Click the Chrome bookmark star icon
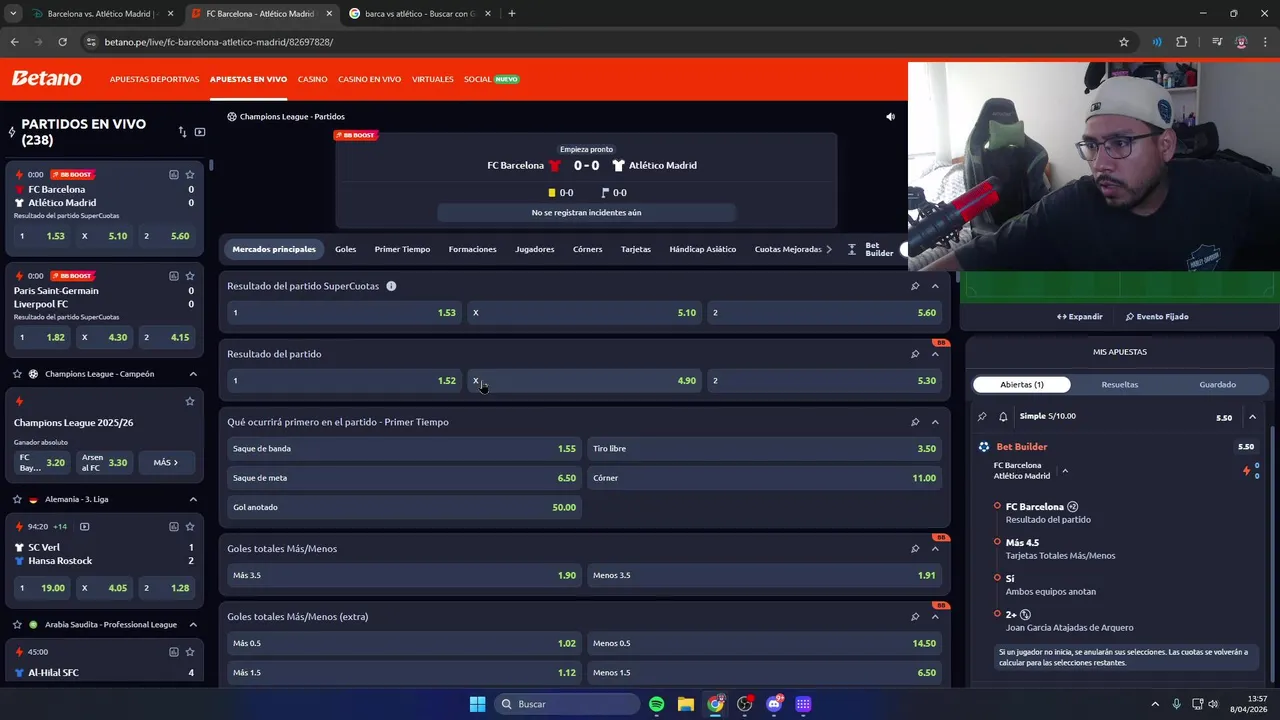 (x=1124, y=42)
